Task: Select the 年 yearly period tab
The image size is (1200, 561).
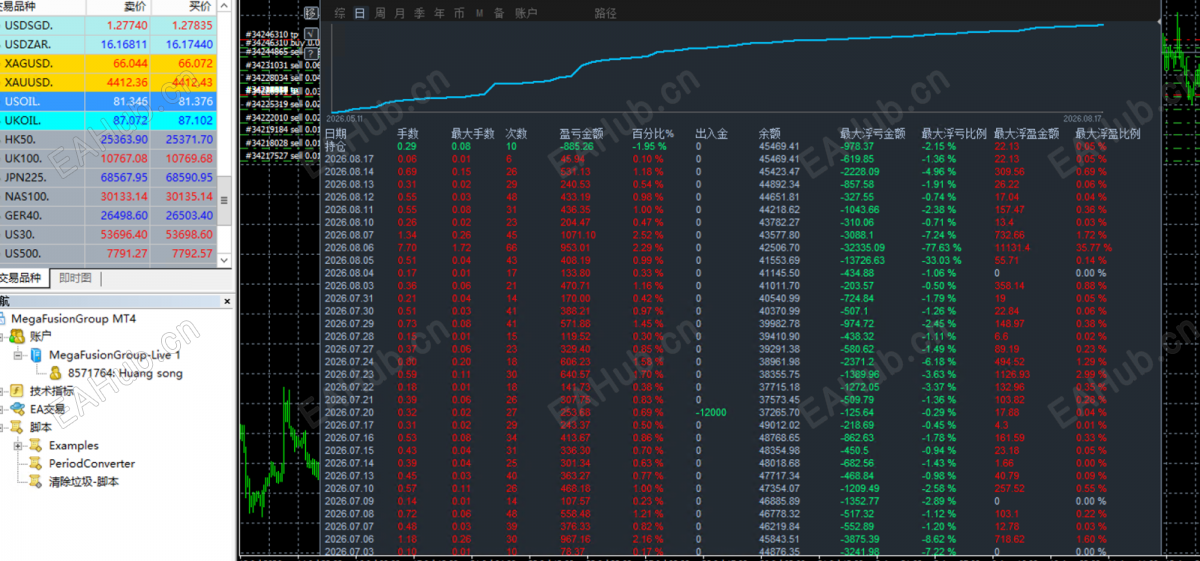Action: coord(438,13)
